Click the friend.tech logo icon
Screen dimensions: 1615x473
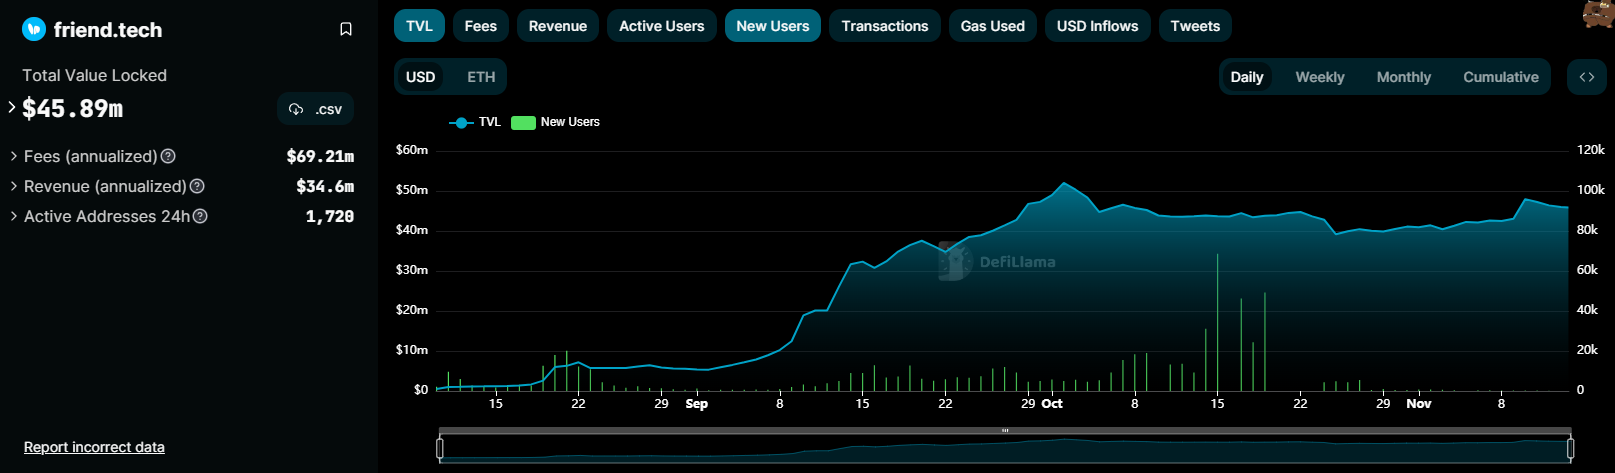click(34, 29)
